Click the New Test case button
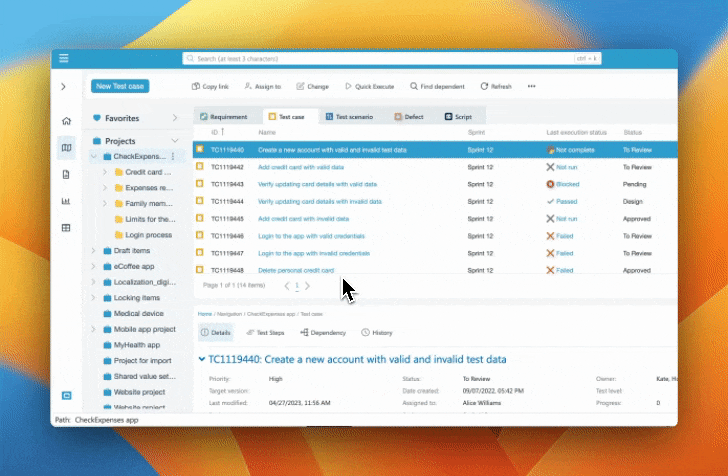This screenshot has height=476, width=728. point(120,87)
